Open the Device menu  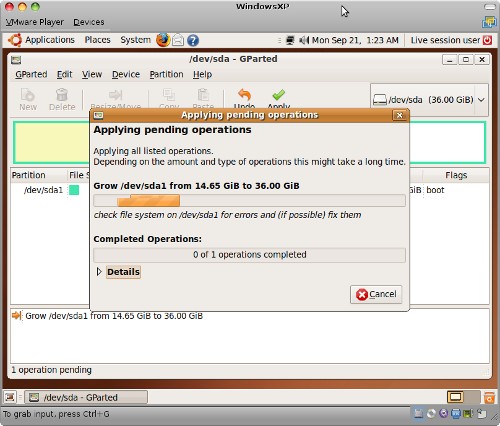[x=126, y=74]
